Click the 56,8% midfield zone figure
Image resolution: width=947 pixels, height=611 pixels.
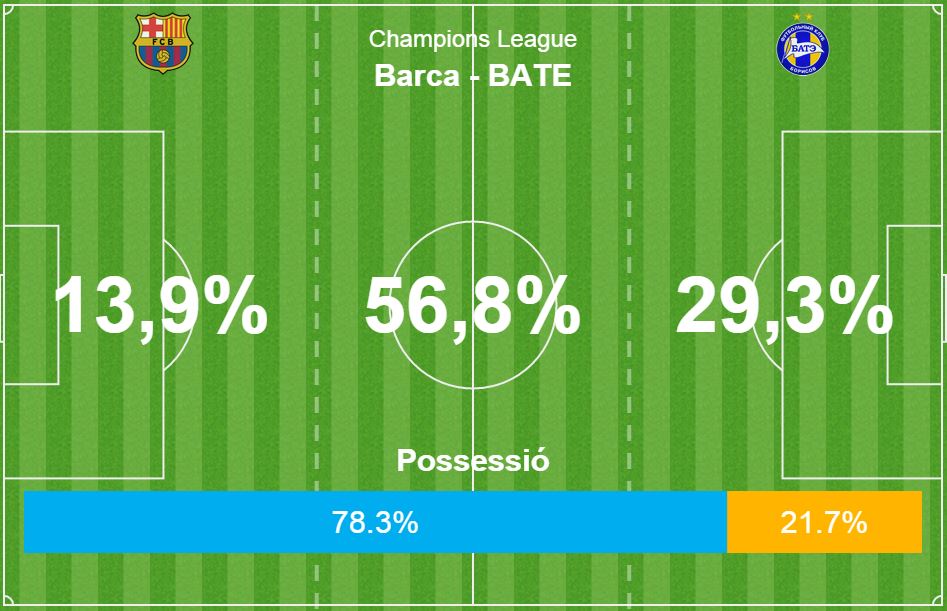(x=472, y=306)
